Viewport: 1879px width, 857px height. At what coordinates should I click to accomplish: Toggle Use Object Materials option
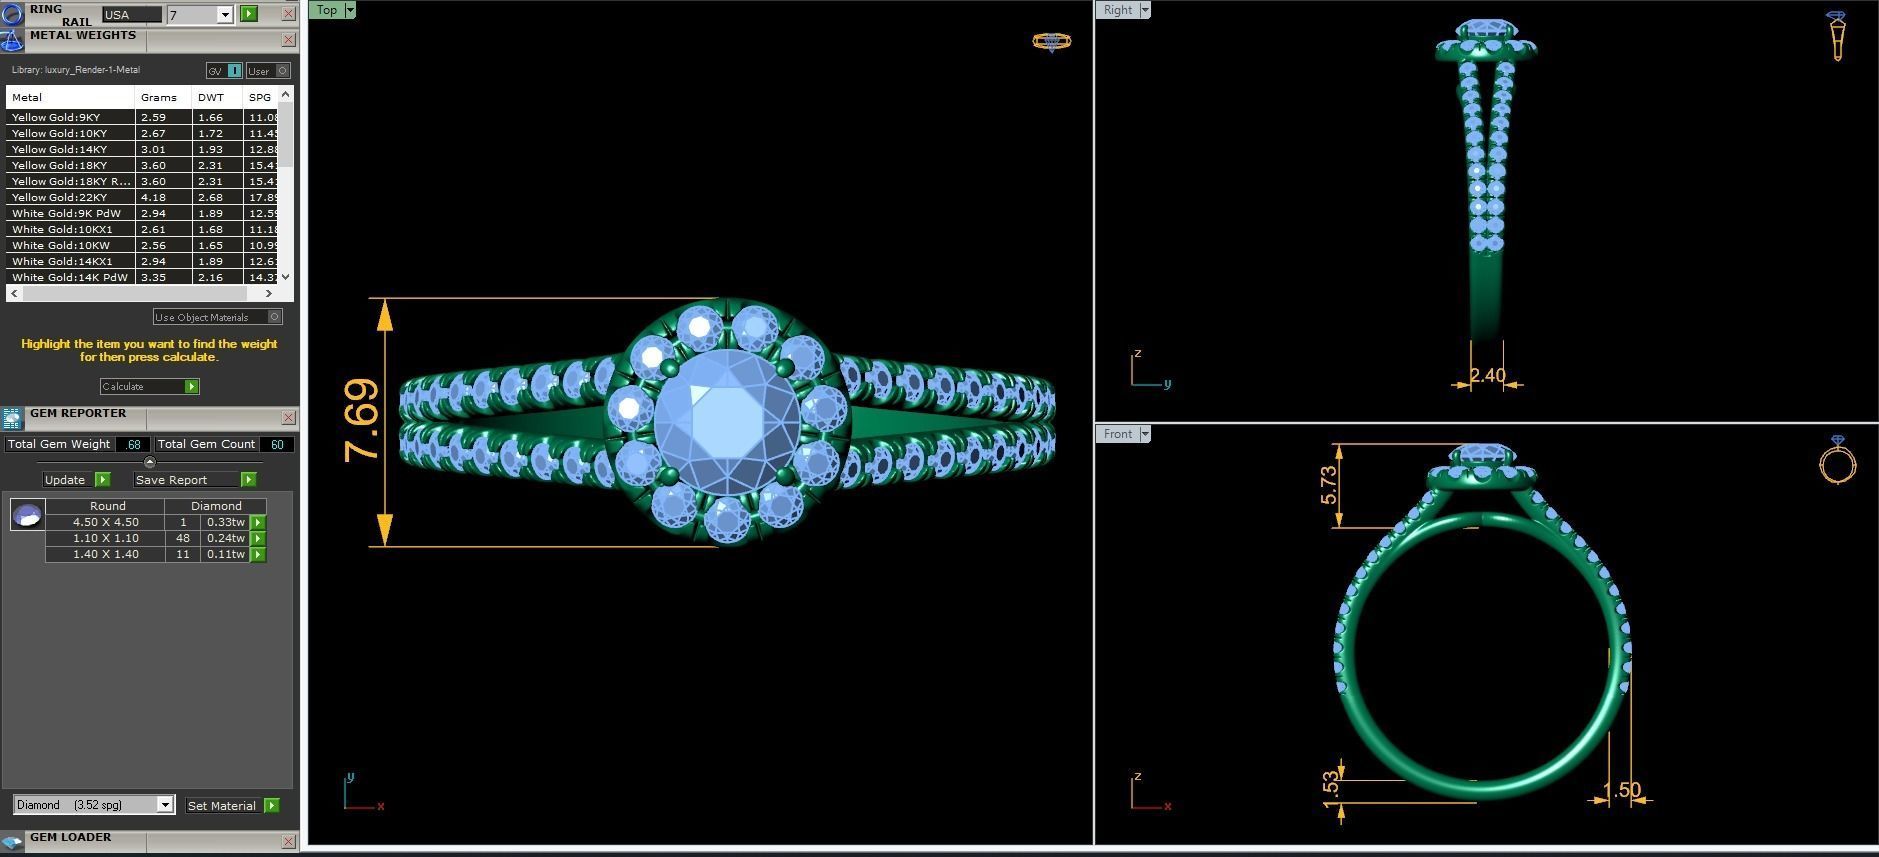218,317
